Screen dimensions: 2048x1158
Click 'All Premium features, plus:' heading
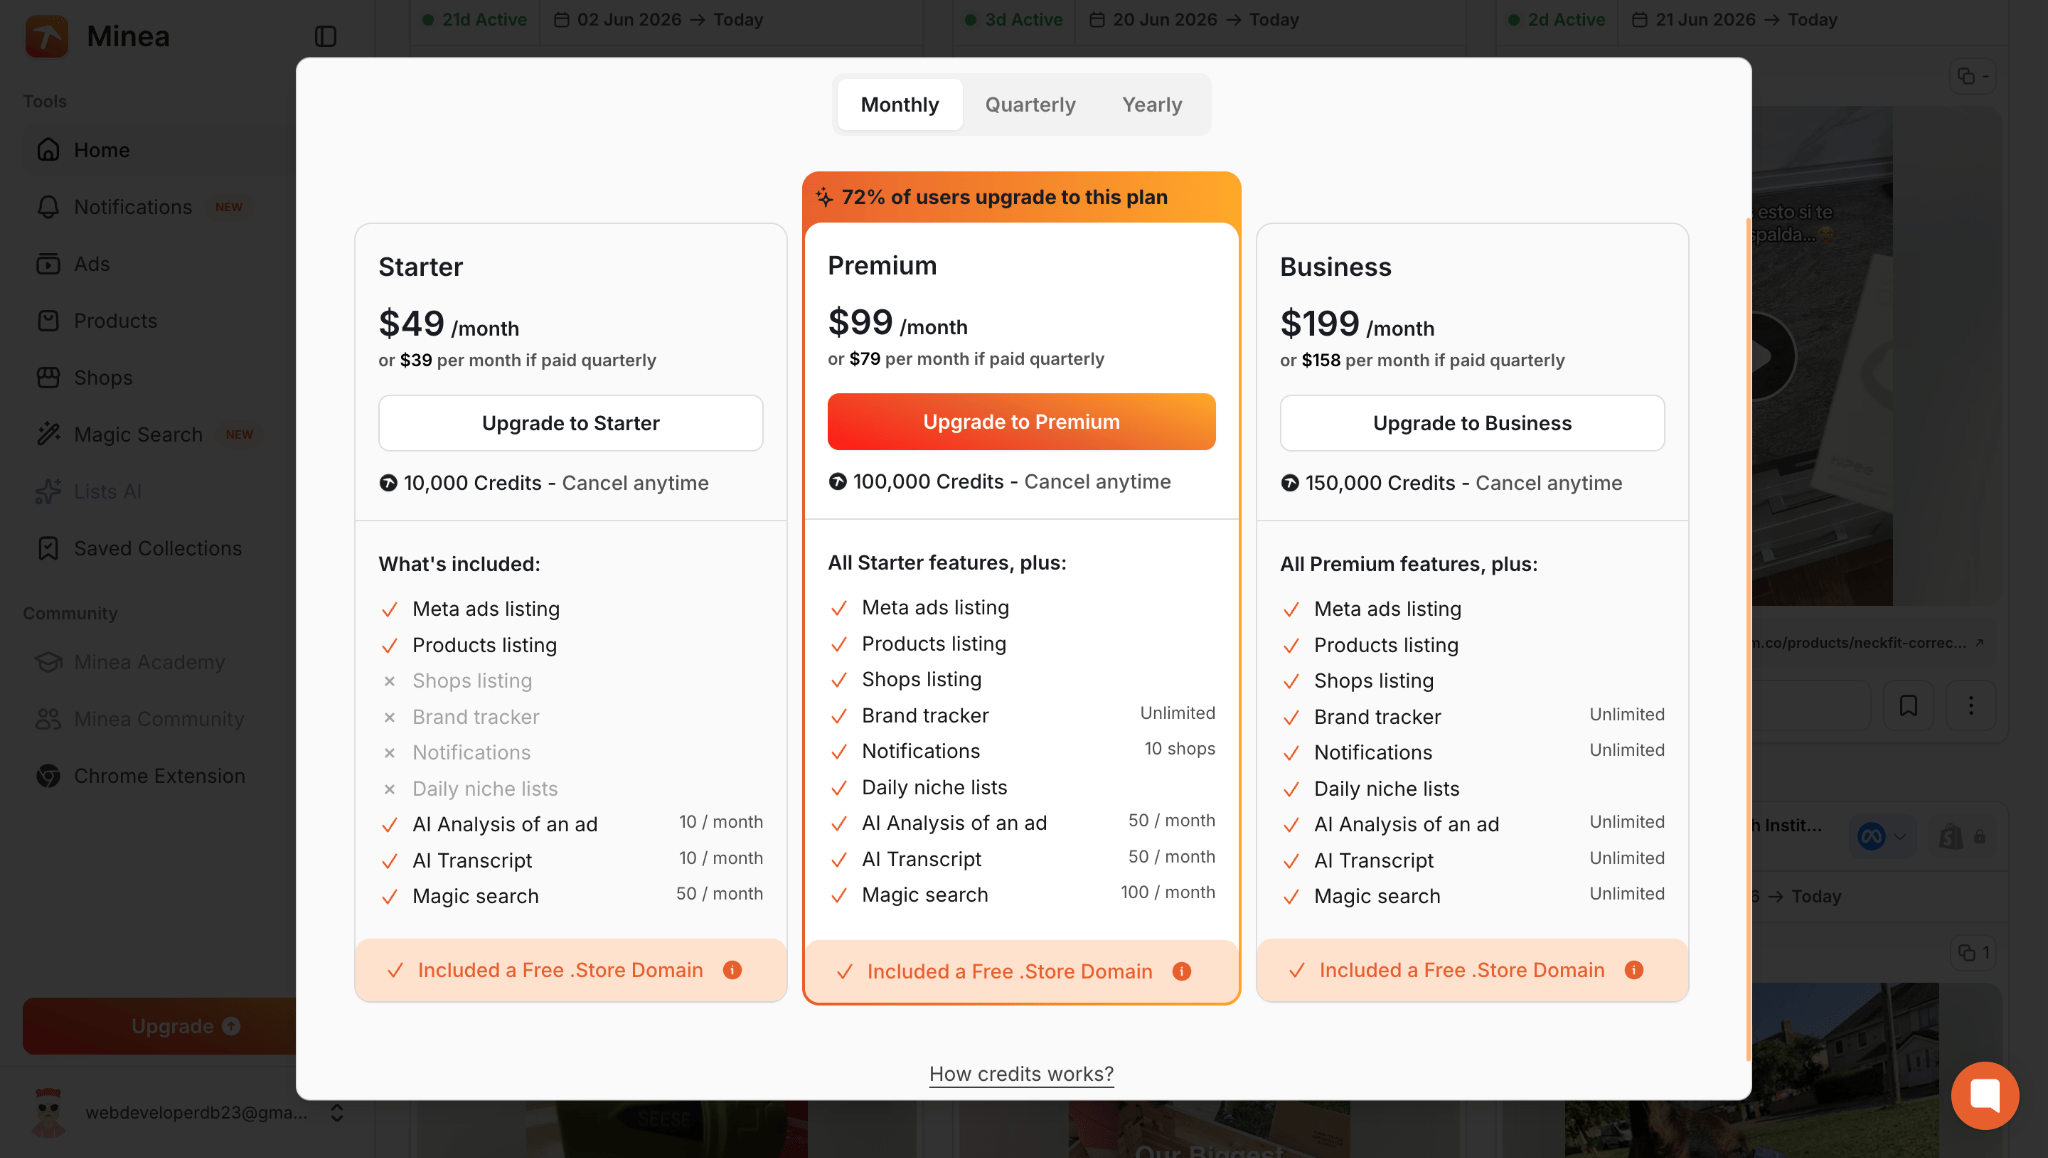point(1409,564)
